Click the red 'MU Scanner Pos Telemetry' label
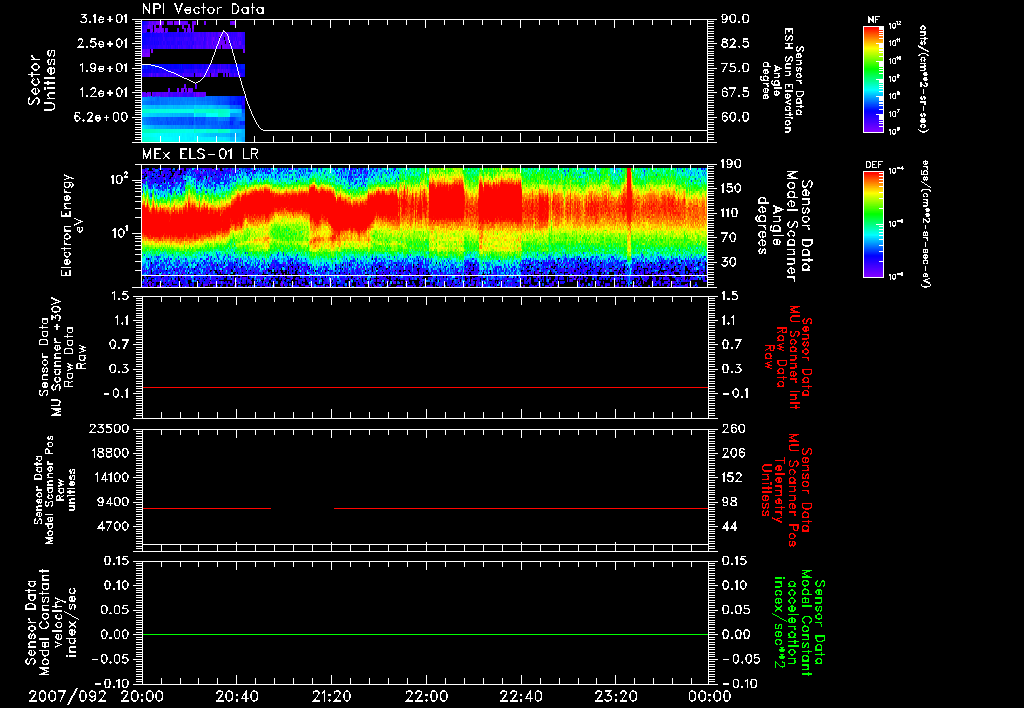The width and height of the screenshot is (1024, 708). (787, 490)
